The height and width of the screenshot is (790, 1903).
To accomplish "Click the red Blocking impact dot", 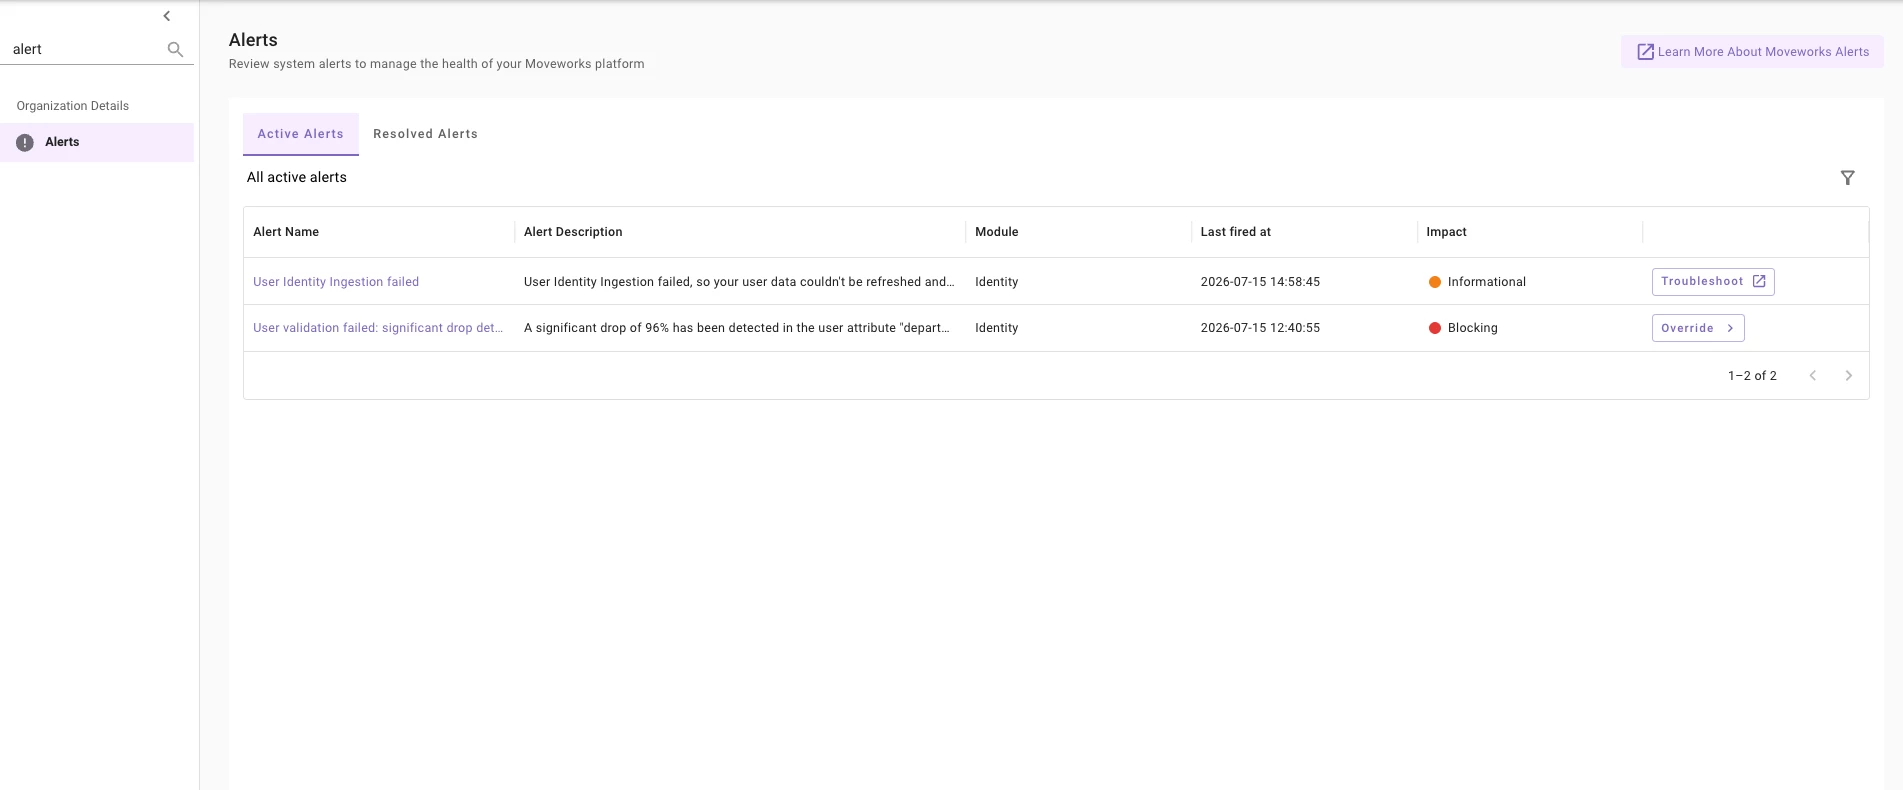I will tap(1434, 328).
